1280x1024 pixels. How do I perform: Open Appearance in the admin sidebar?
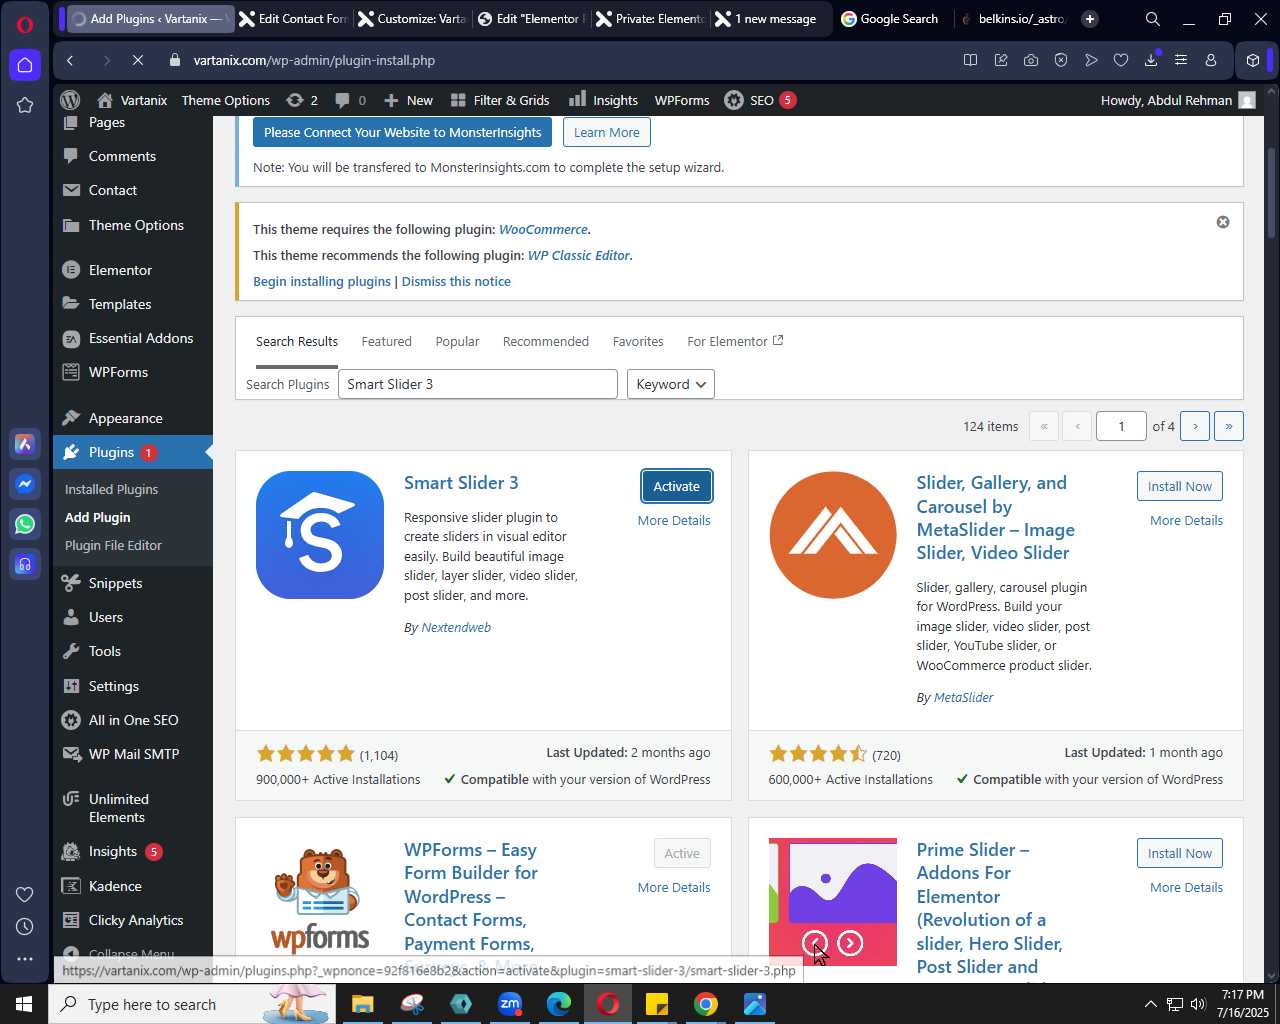click(x=125, y=418)
